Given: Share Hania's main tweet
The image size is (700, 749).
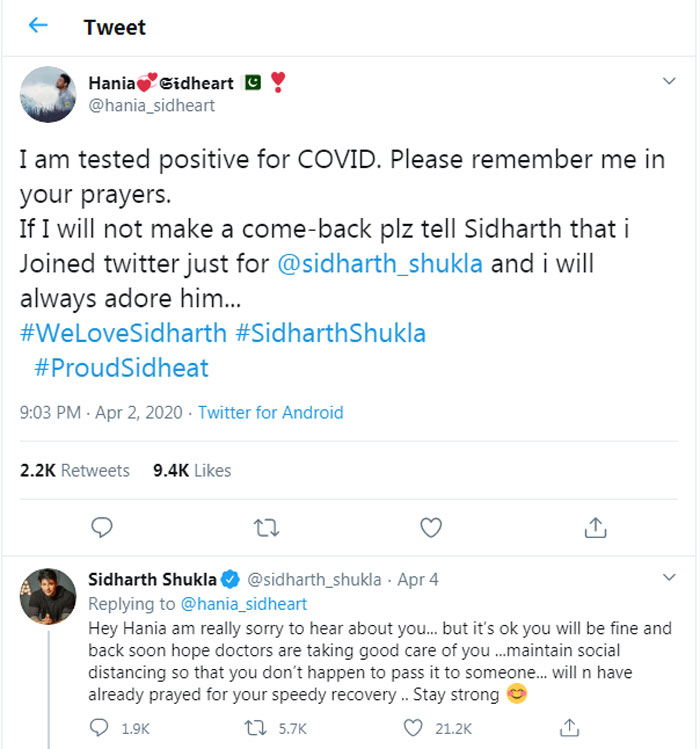Looking at the screenshot, I should (x=594, y=526).
